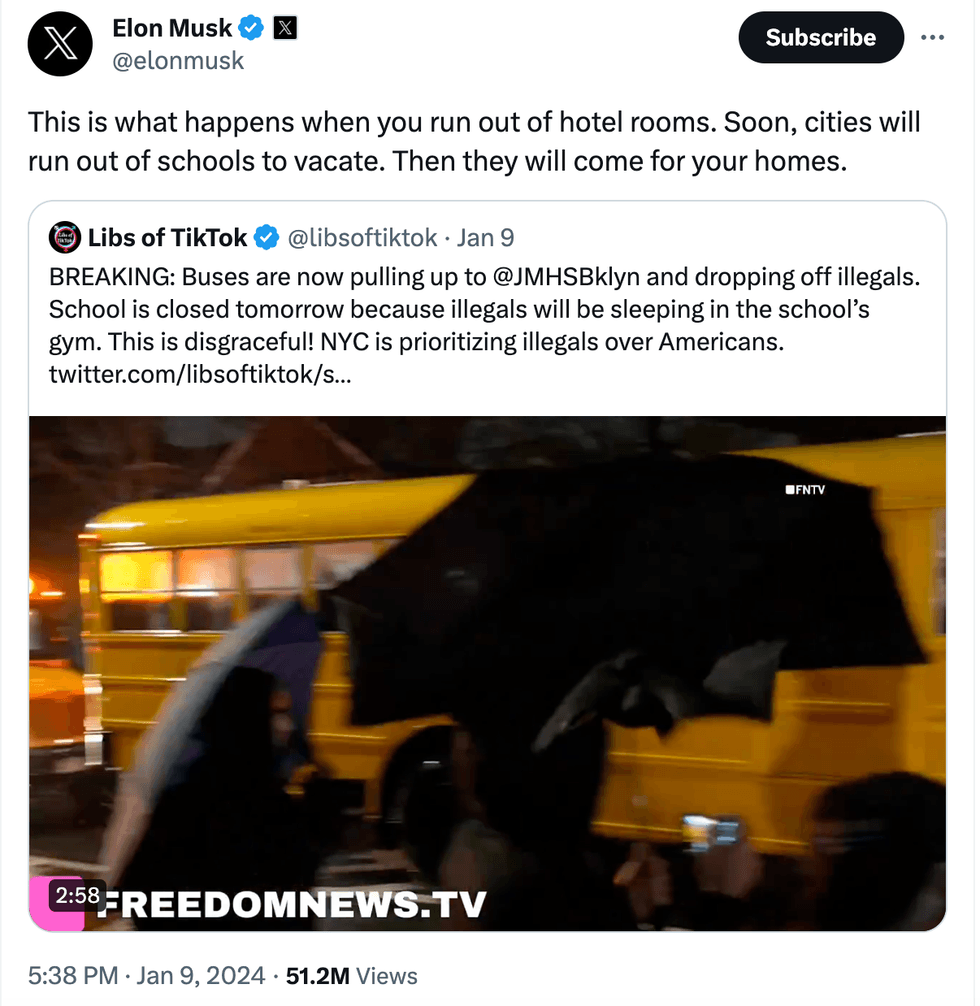Follow the twitter.com/libsoftiktok/s... link
The height and width of the screenshot is (1006, 980).
[200, 374]
